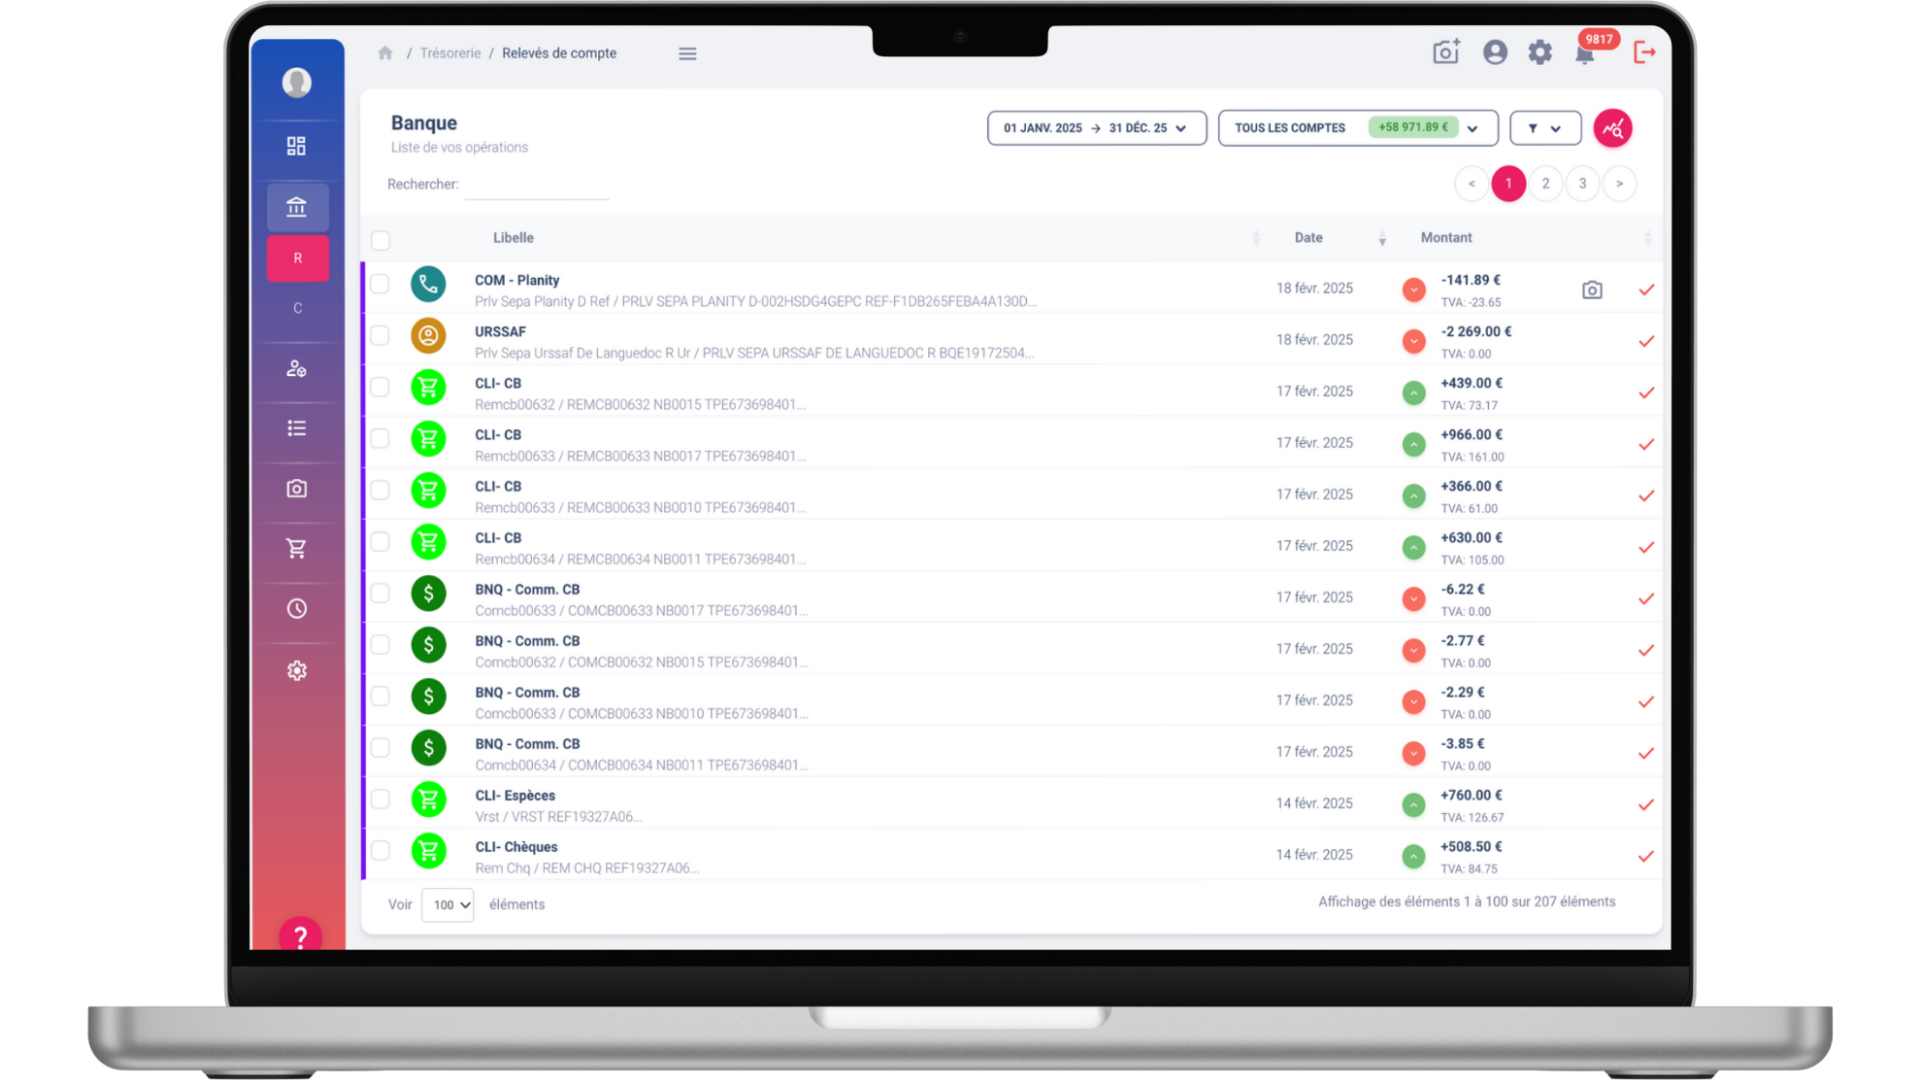Click the Rechercher search field
The height and width of the screenshot is (1080, 1920).
(x=537, y=185)
